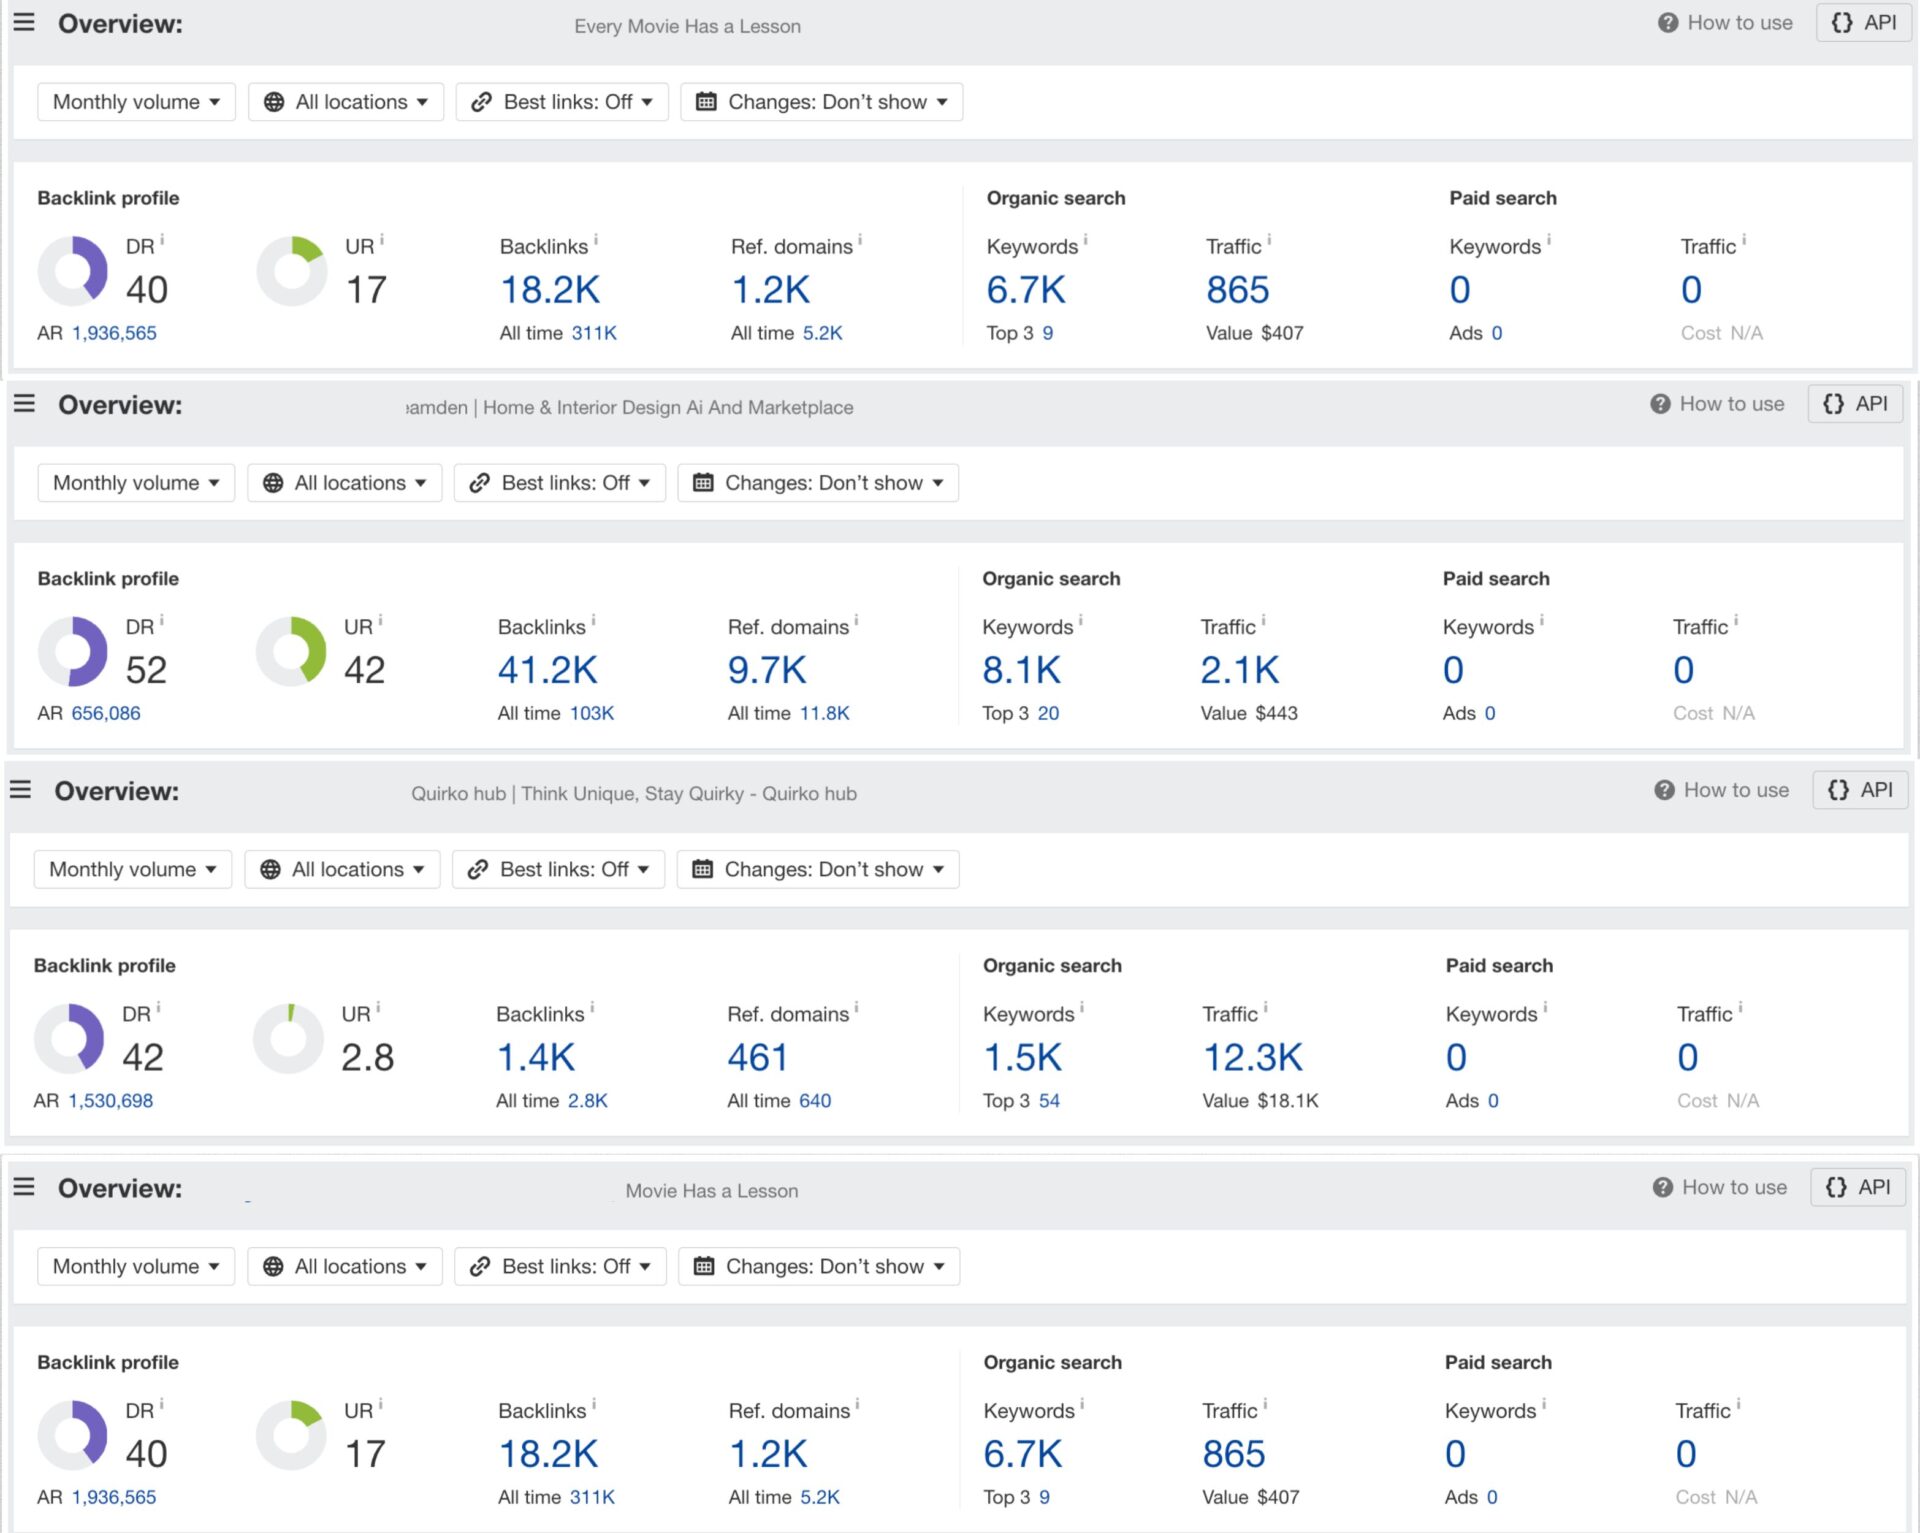
Task: Expand Monthly volume dropdown in top panel
Action: coord(136,102)
